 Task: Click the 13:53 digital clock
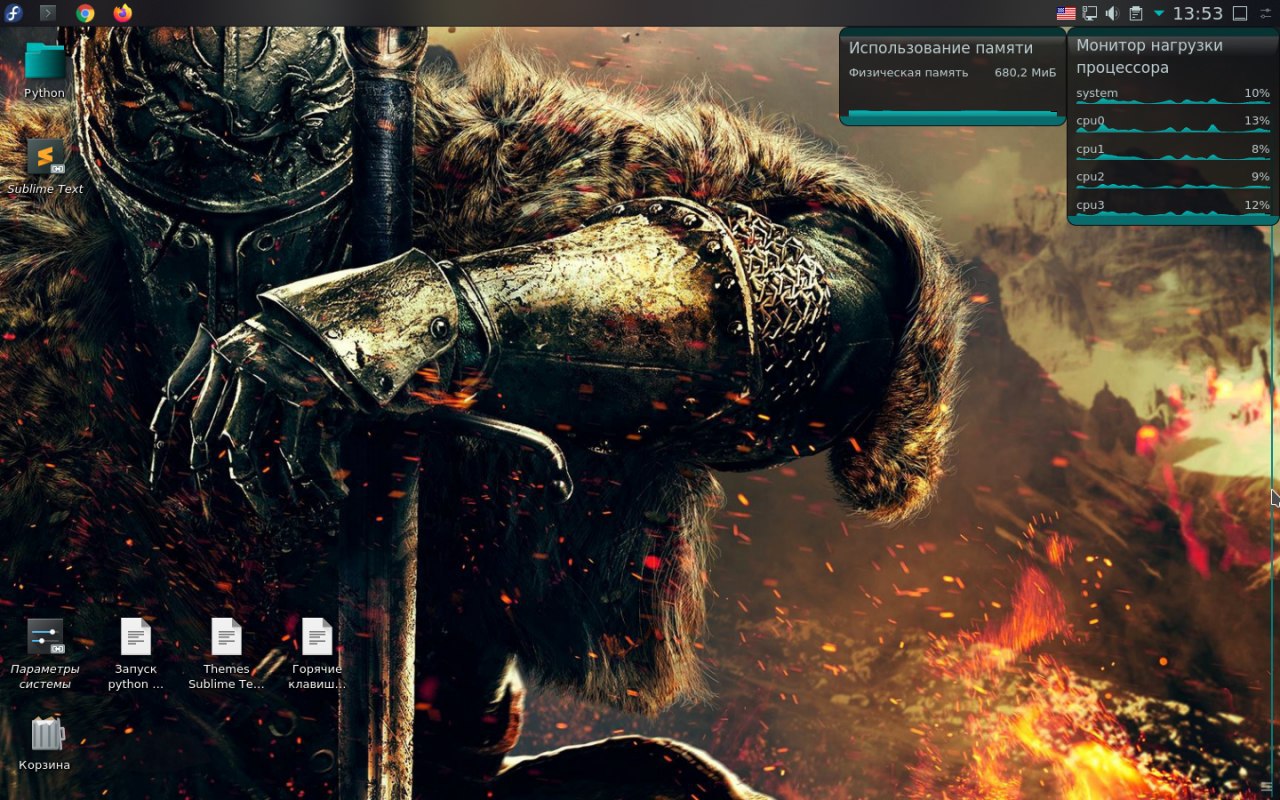[x=1198, y=14]
